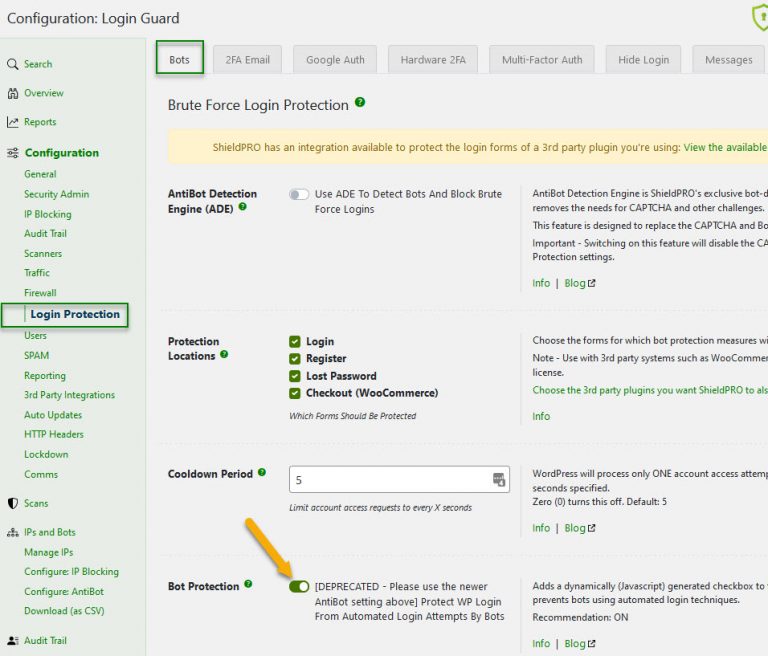Click the Info link in the Protection Locations row
The width and height of the screenshot is (768, 656).
[x=541, y=416]
